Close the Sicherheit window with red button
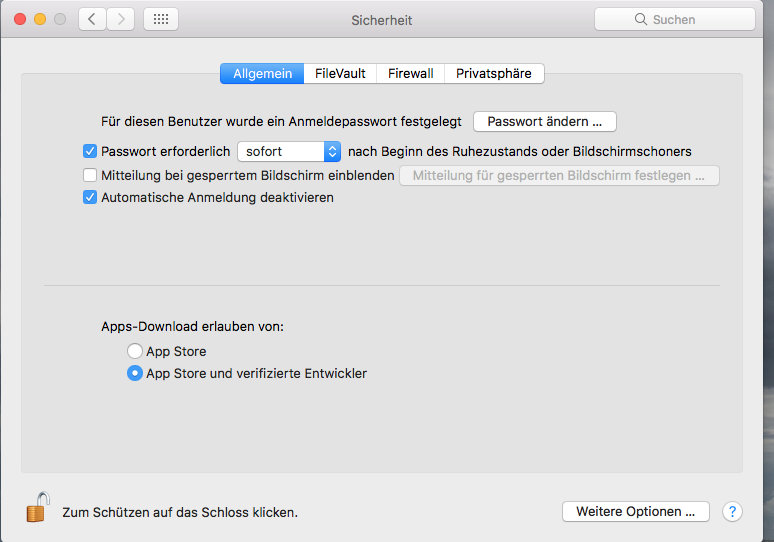This screenshot has width=774, height=542. click(20, 19)
